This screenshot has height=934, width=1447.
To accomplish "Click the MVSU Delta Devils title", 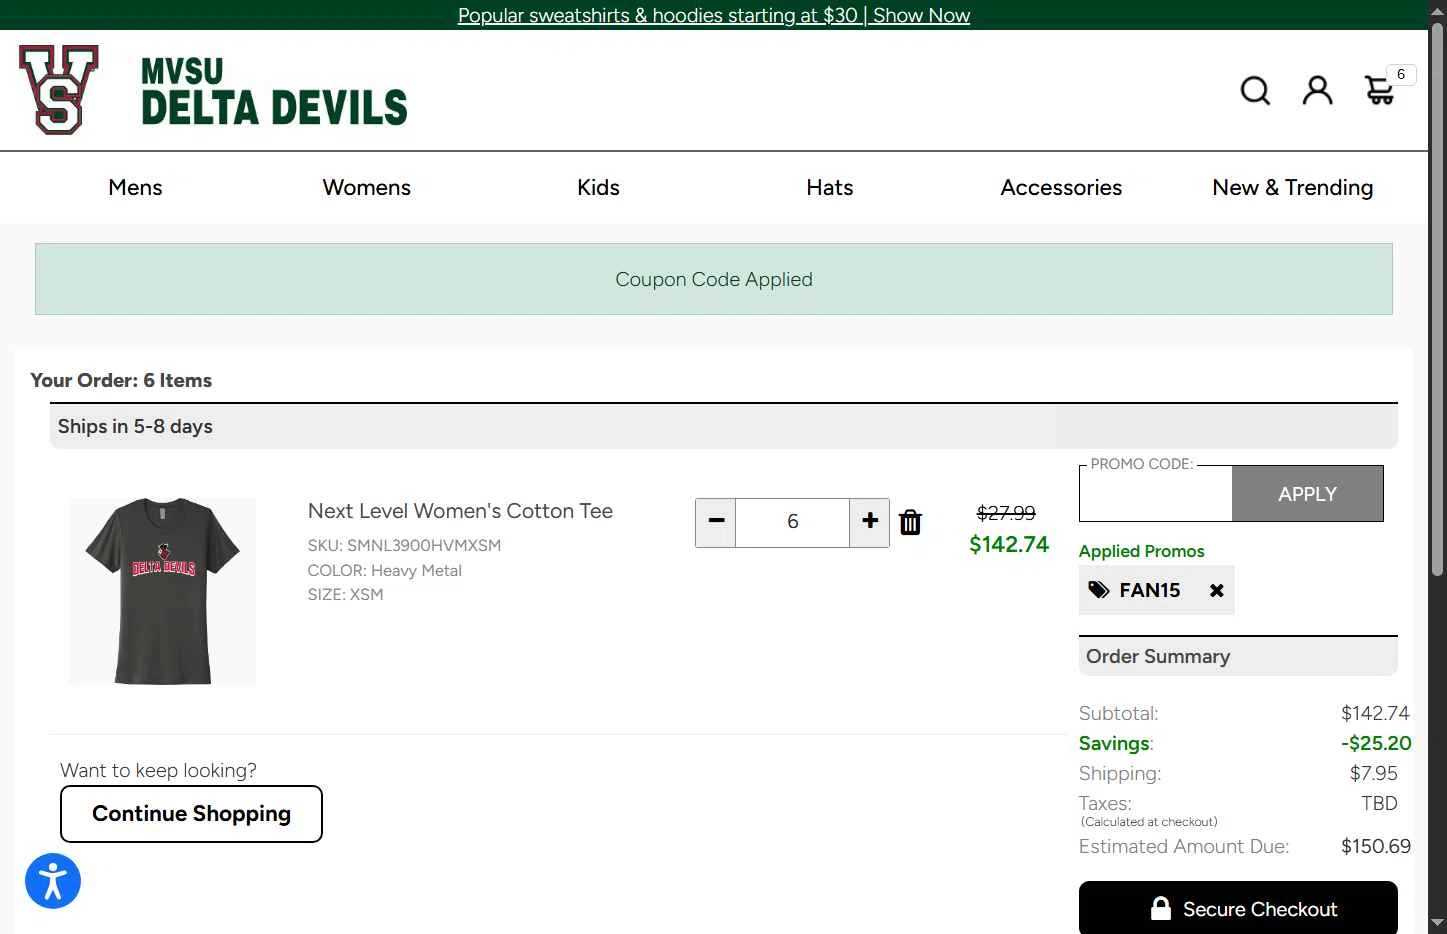I will pos(274,91).
